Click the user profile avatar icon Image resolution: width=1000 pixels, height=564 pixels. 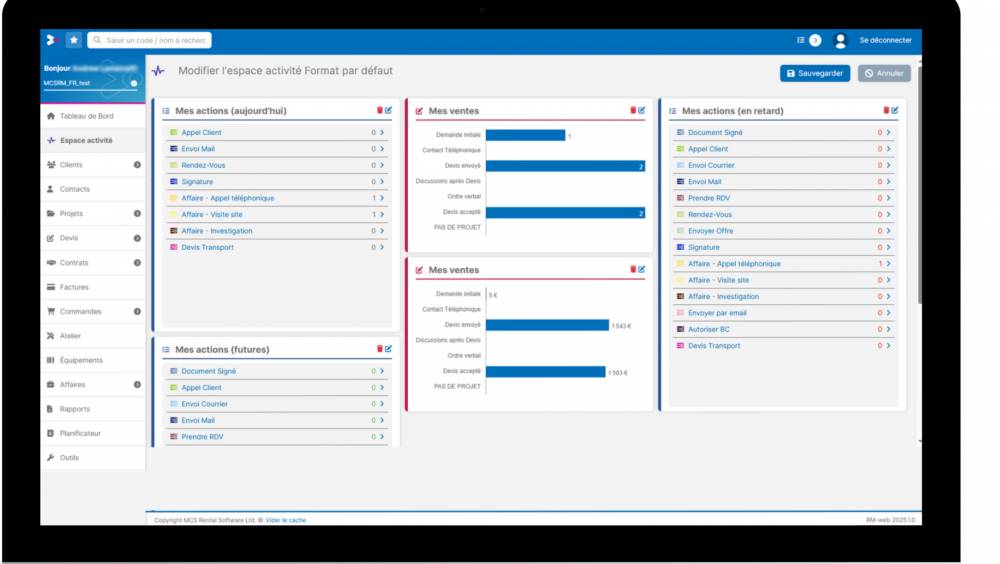pos(840,40)
